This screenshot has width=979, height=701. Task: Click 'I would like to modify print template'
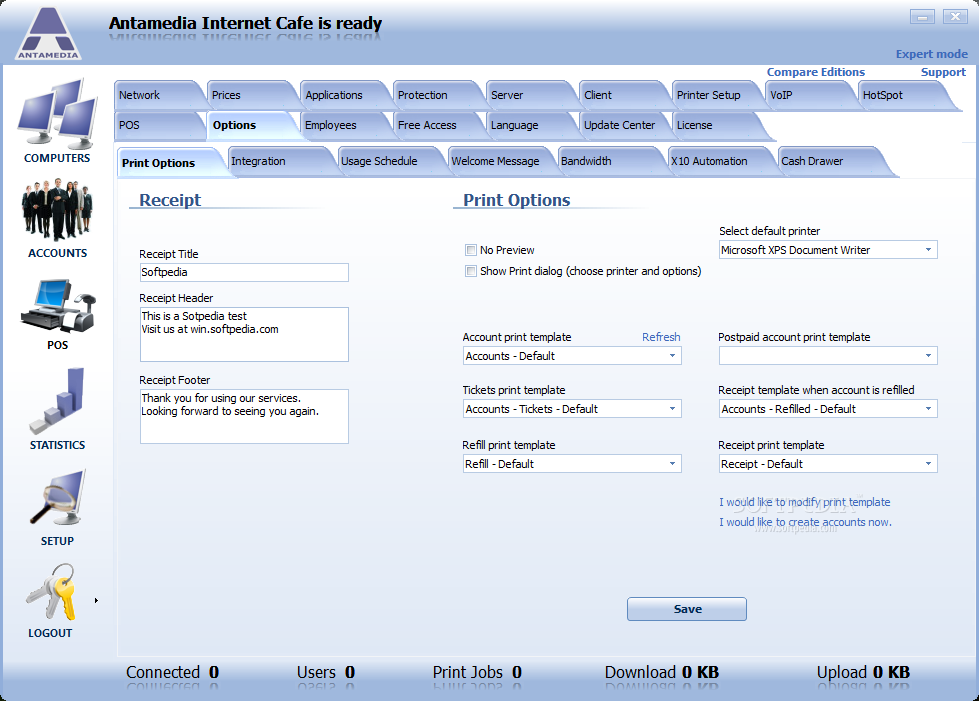pyautogui.click(x=805, y=502)
